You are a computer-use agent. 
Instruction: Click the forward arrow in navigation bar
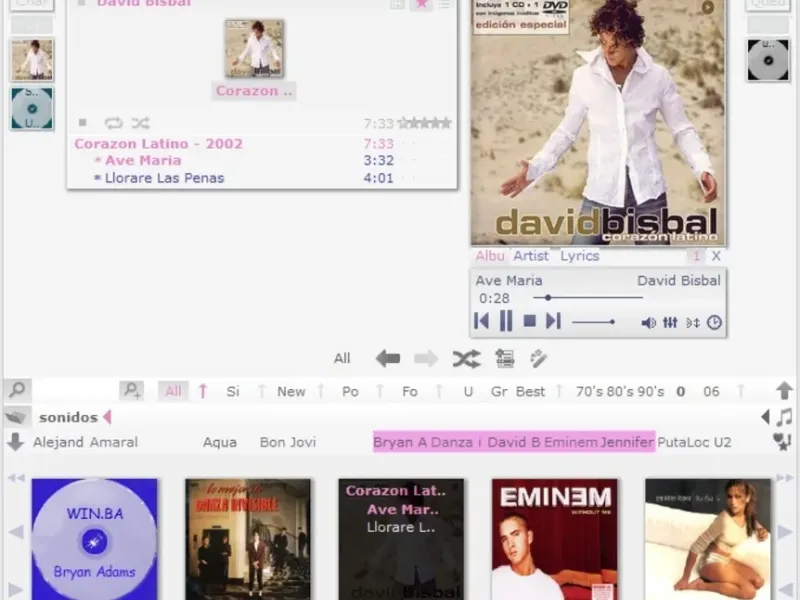tap(426, 359)
